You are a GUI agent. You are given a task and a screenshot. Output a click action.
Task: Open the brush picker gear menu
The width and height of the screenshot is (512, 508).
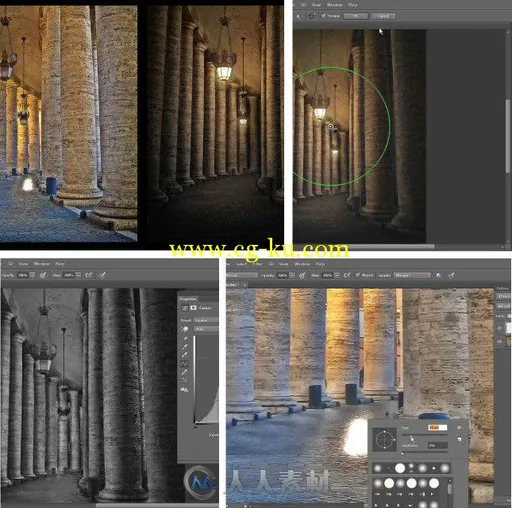click(460, 428)
